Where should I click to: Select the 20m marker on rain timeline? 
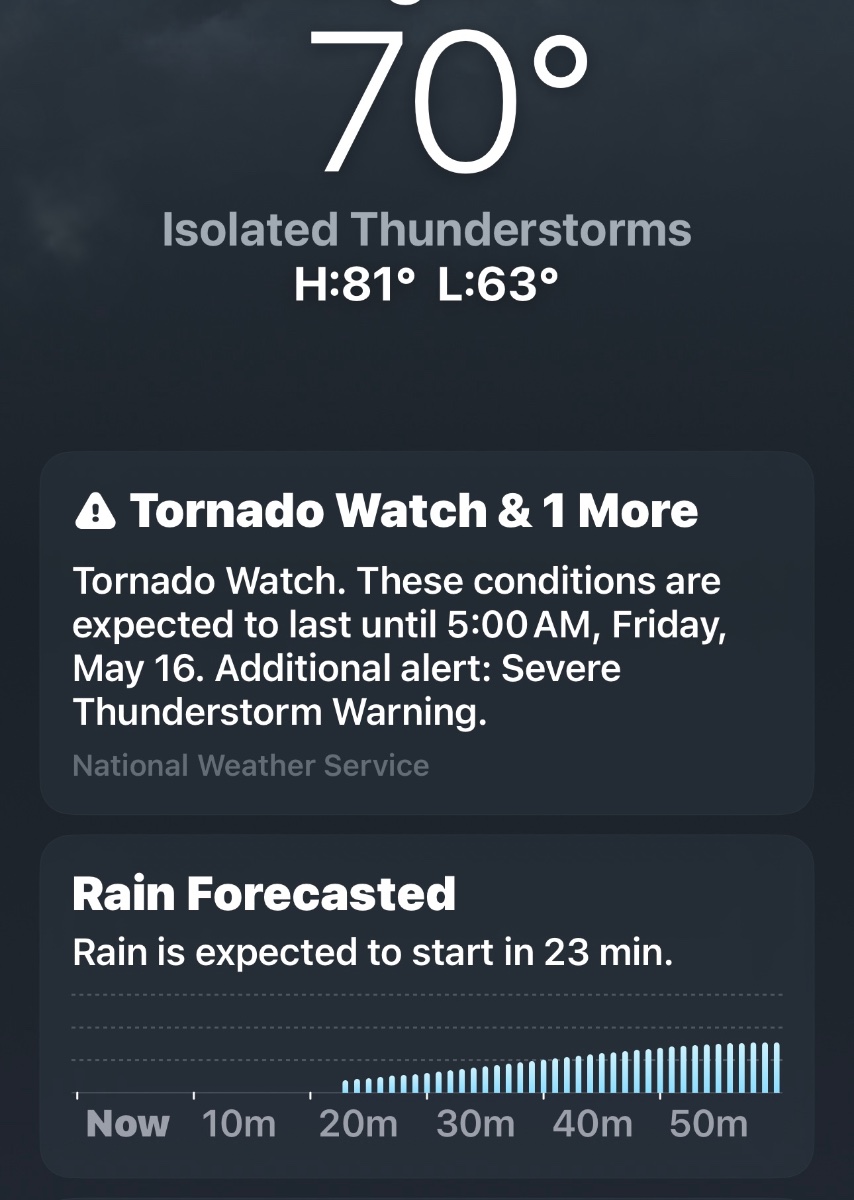[358, 1124]
